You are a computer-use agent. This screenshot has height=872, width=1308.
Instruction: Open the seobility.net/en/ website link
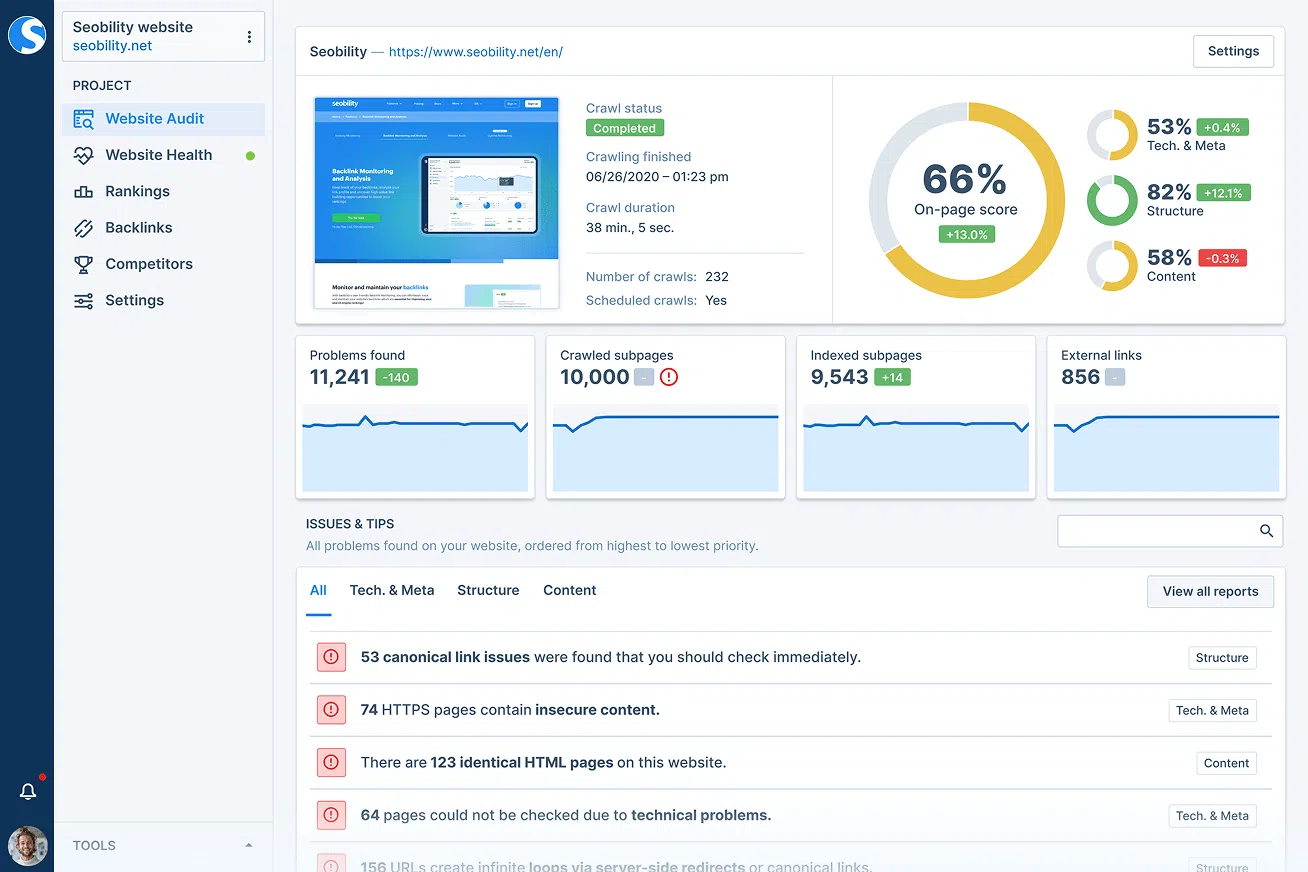pos(475,51)
